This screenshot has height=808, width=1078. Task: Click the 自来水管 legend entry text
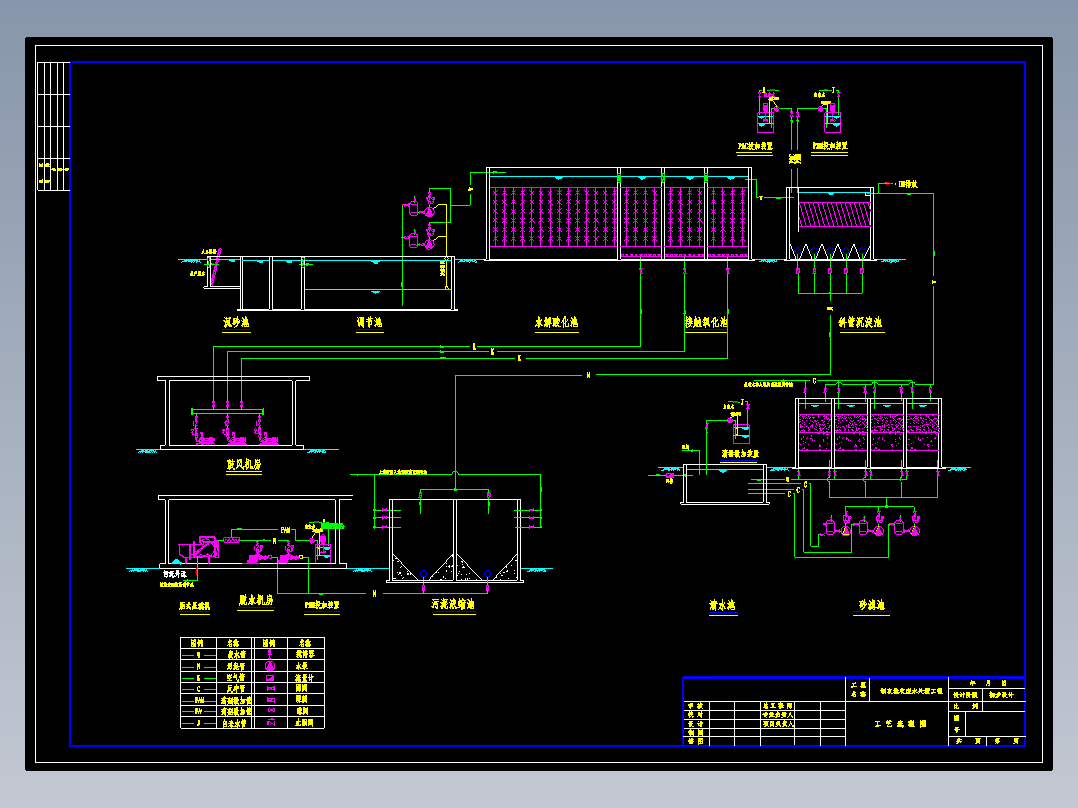point(236,723)
